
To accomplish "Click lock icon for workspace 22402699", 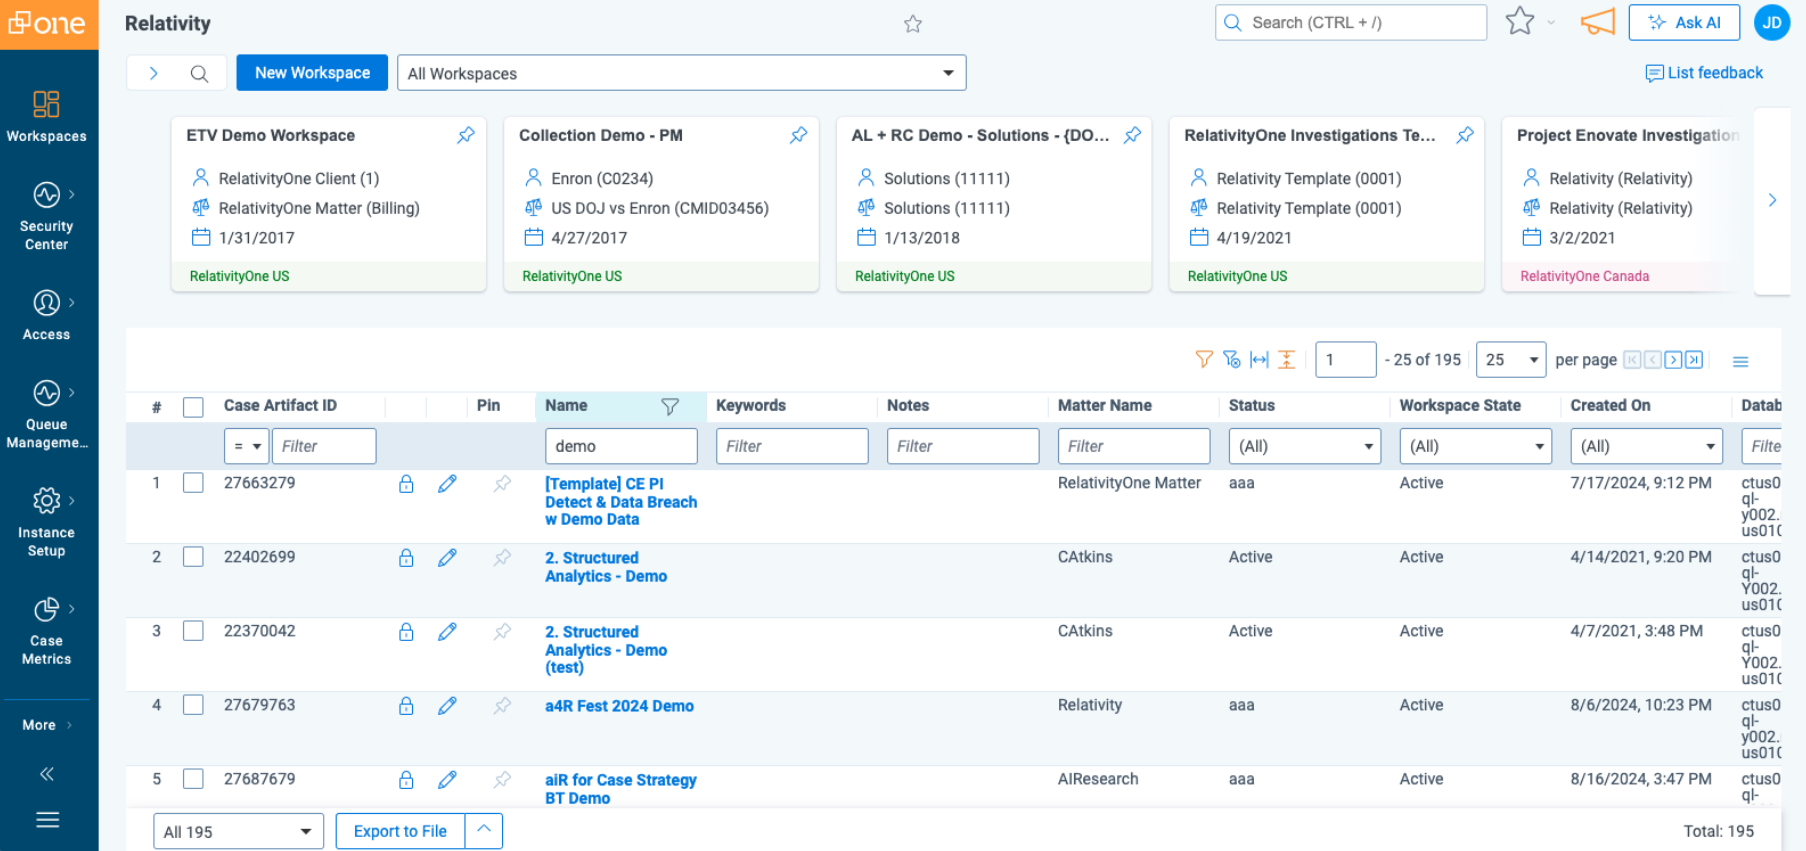I will (x=406, y=558).
